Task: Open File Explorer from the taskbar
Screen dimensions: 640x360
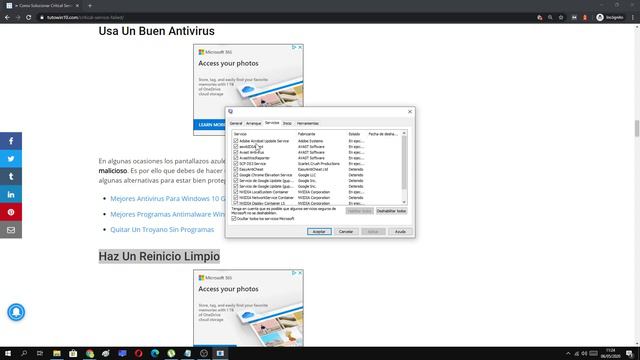Action: point(57,353)
